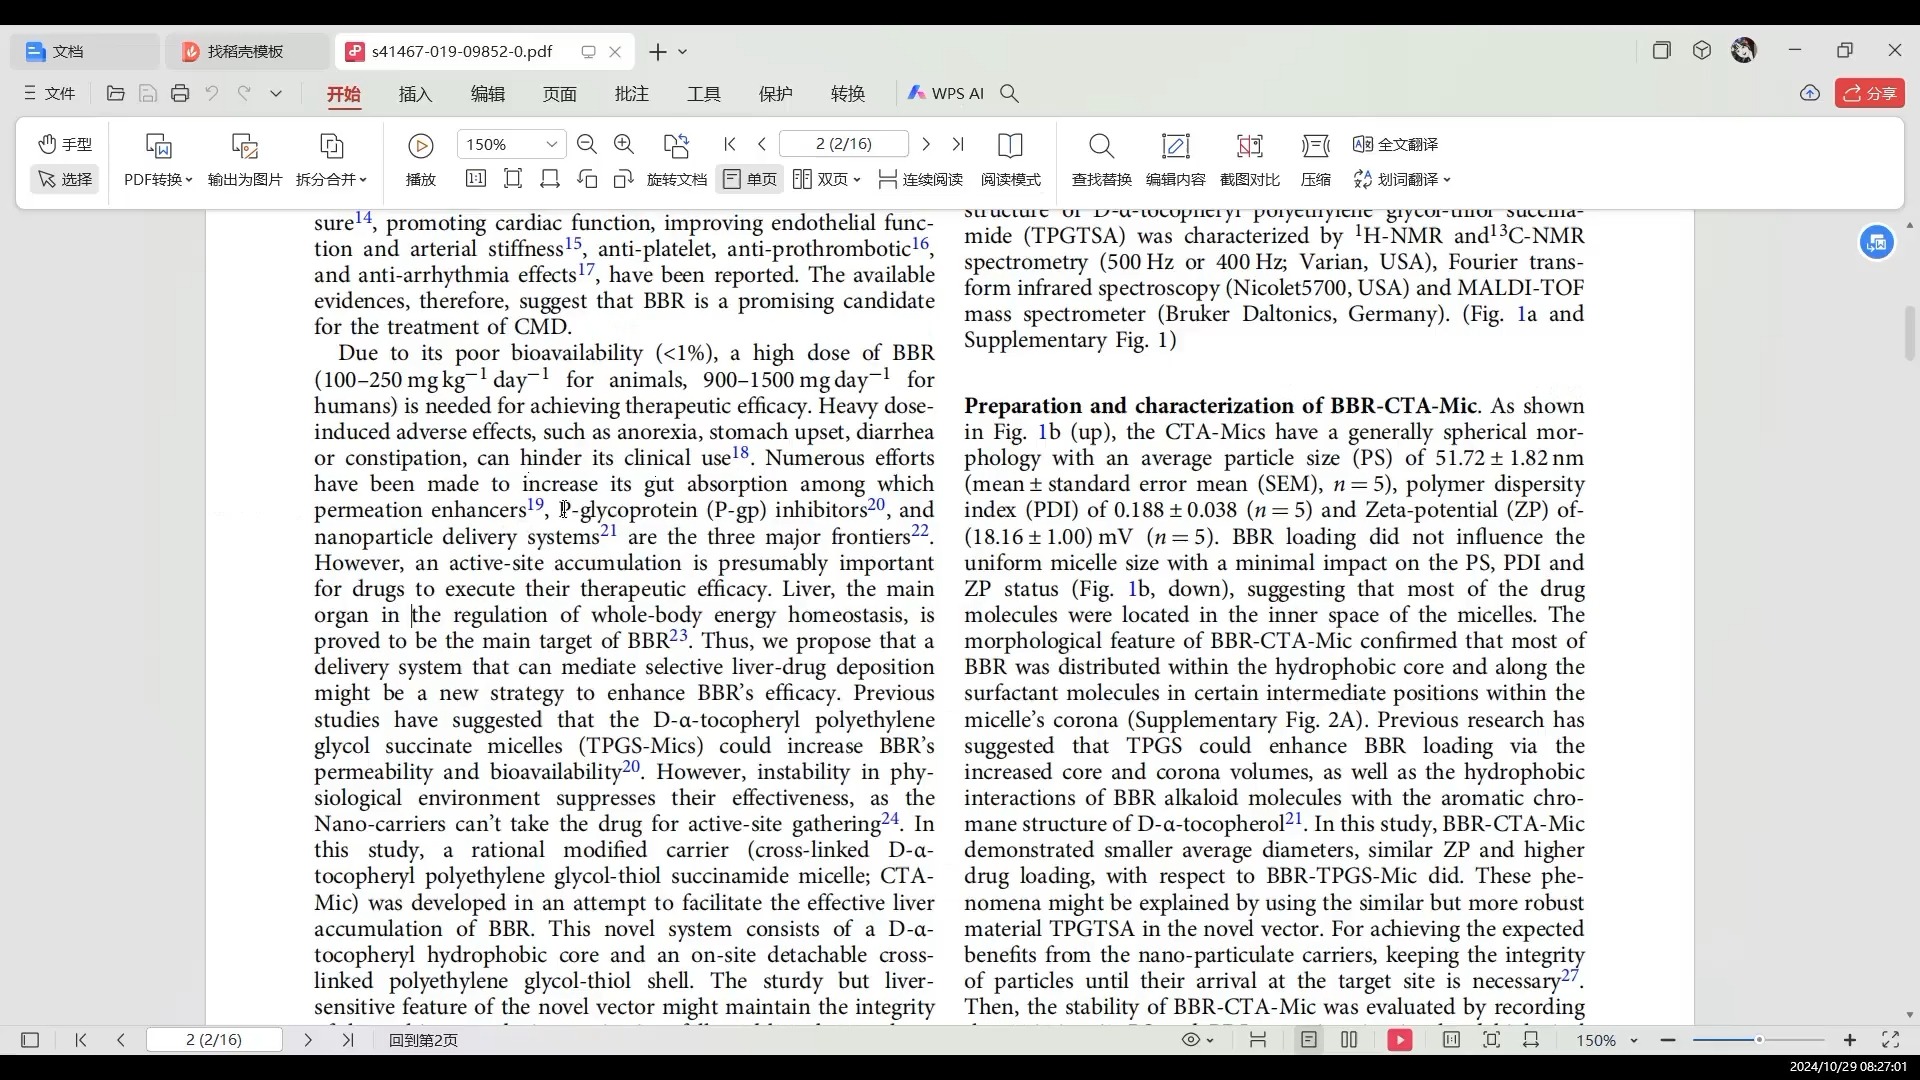Expand PDF Convert dropdown
This screenshot has height=1080, width=1920.
point(158,179)
